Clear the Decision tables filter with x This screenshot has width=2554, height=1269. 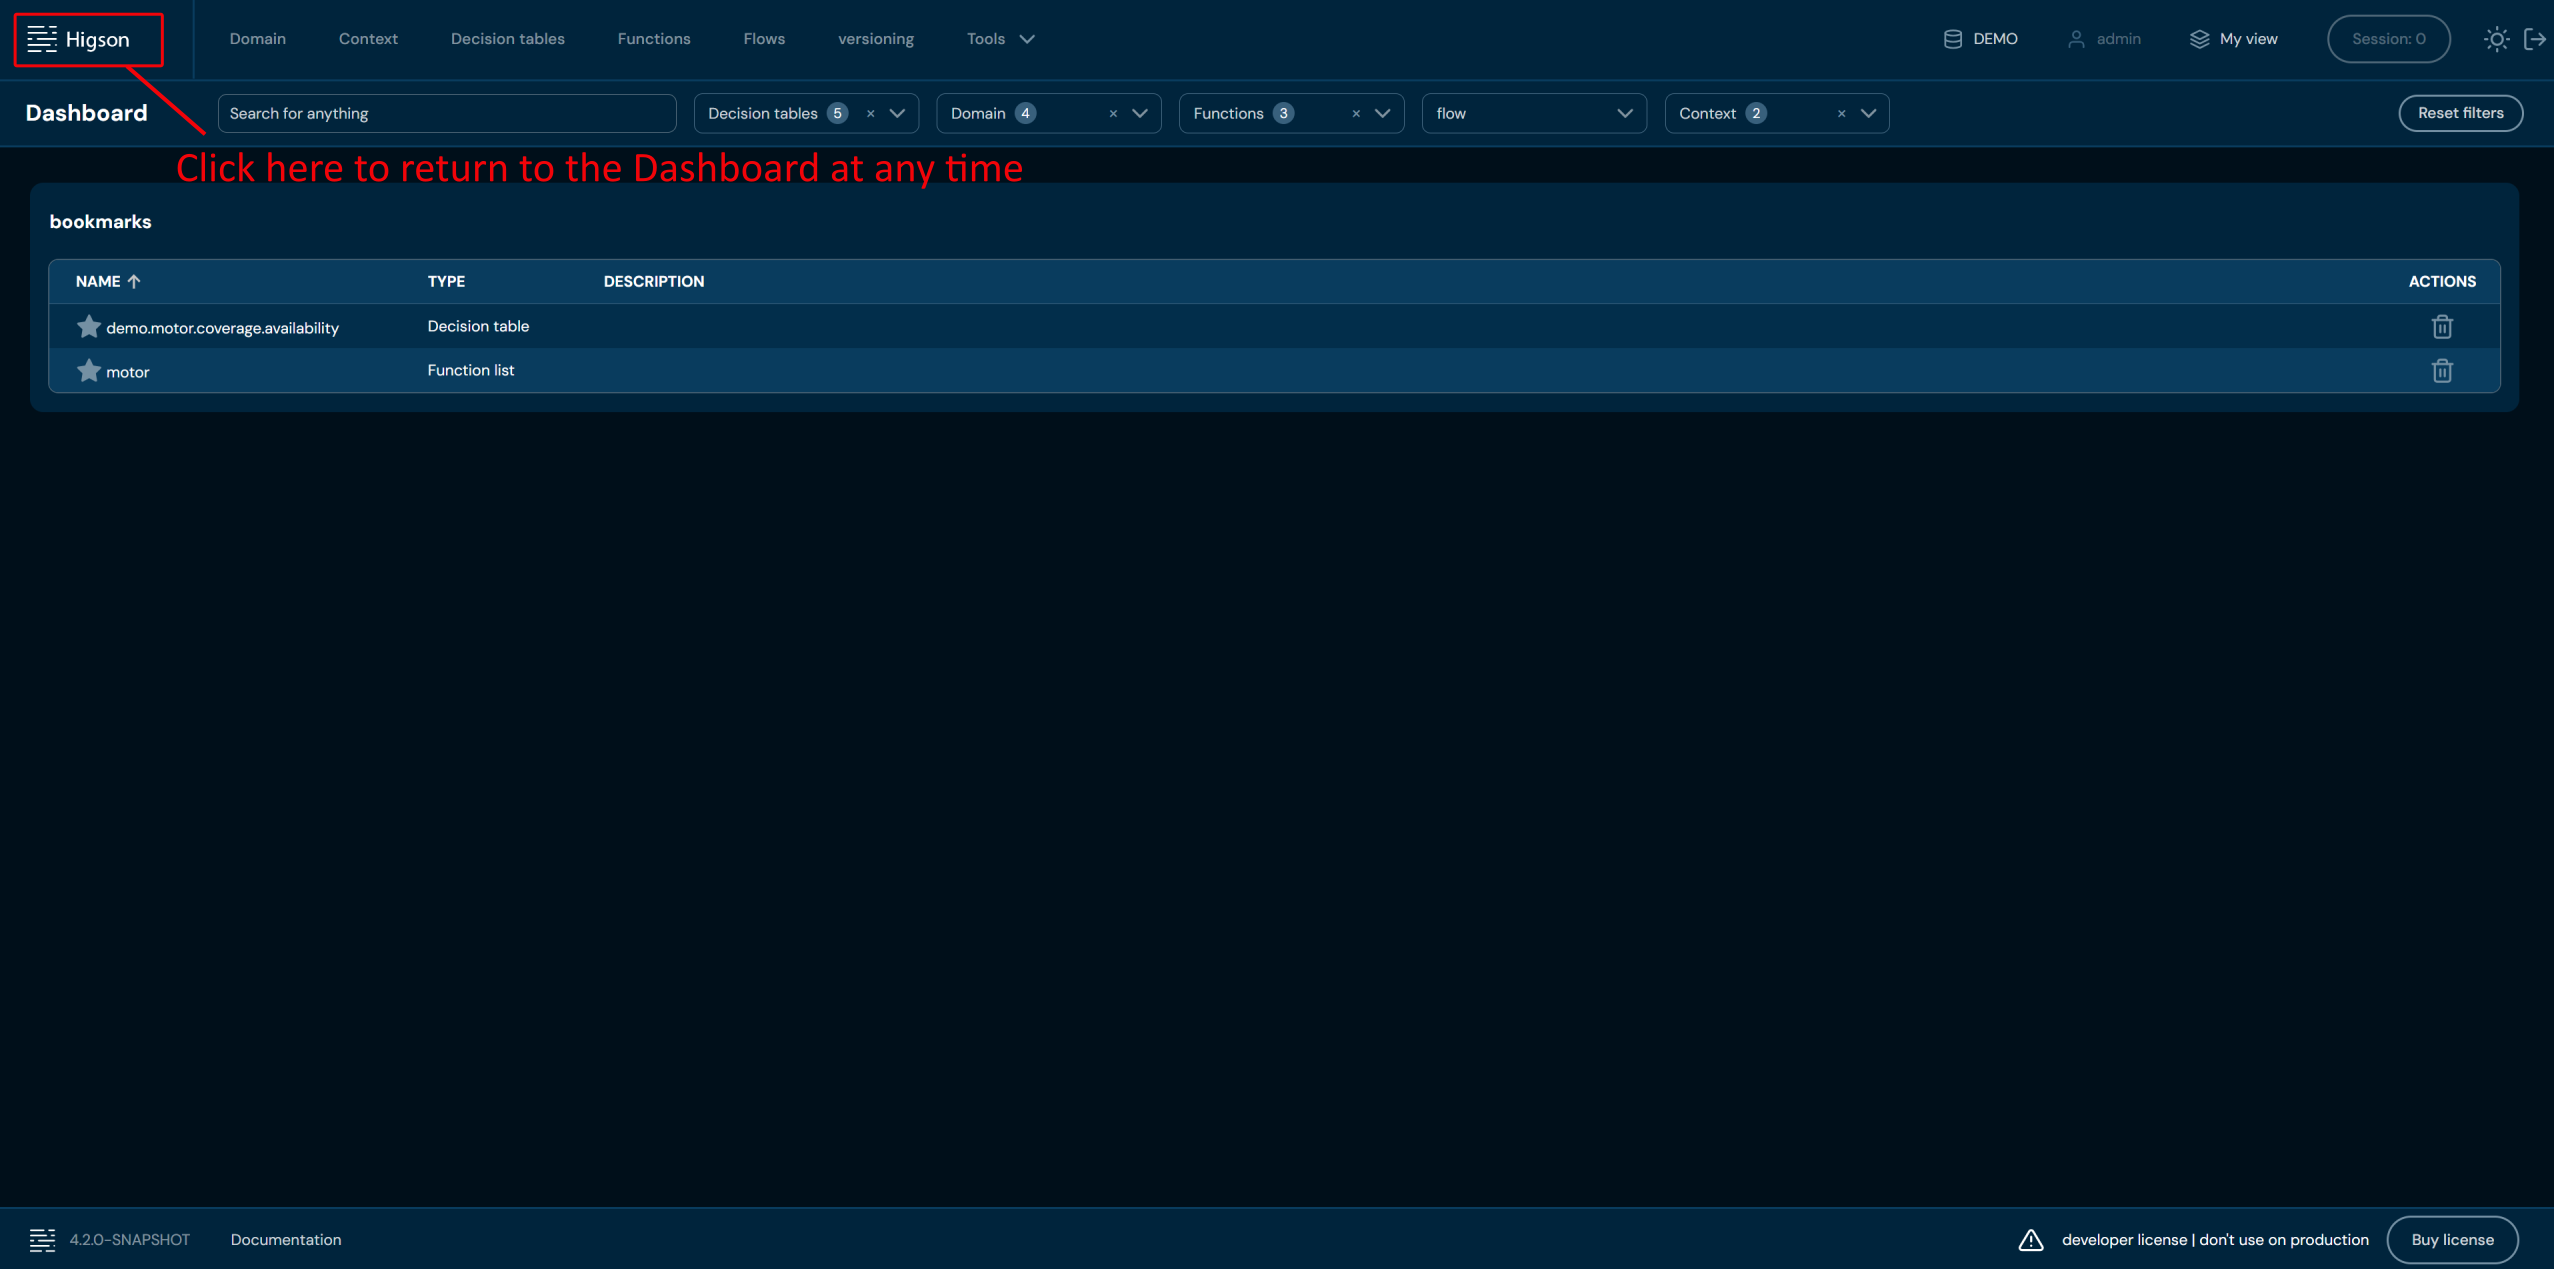pyautogui.click(x=871, y=114)
